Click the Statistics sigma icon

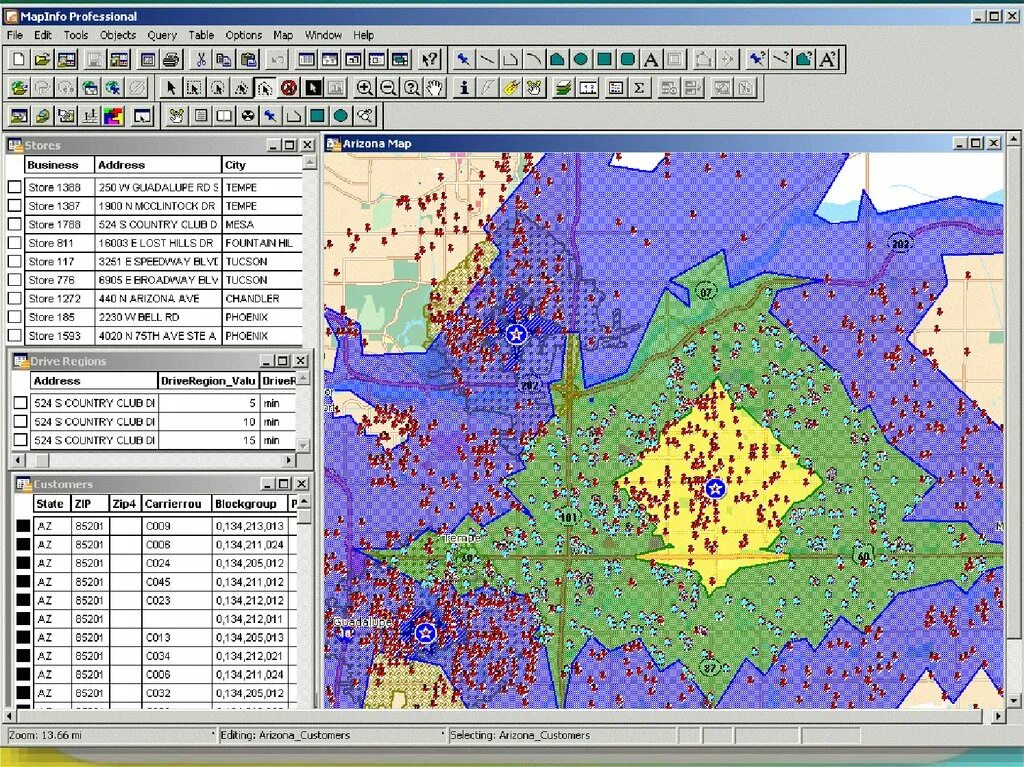point(639,88)
